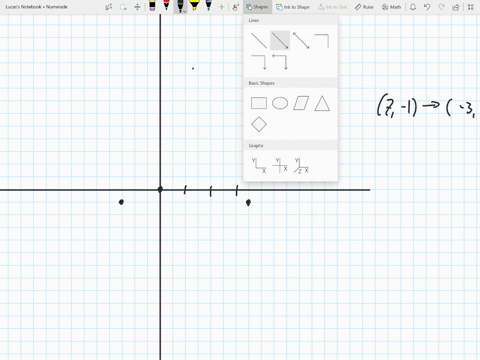Choose the Insert Space tool
The height and width of the screenshot is (360, 480).
pos(137,7)
